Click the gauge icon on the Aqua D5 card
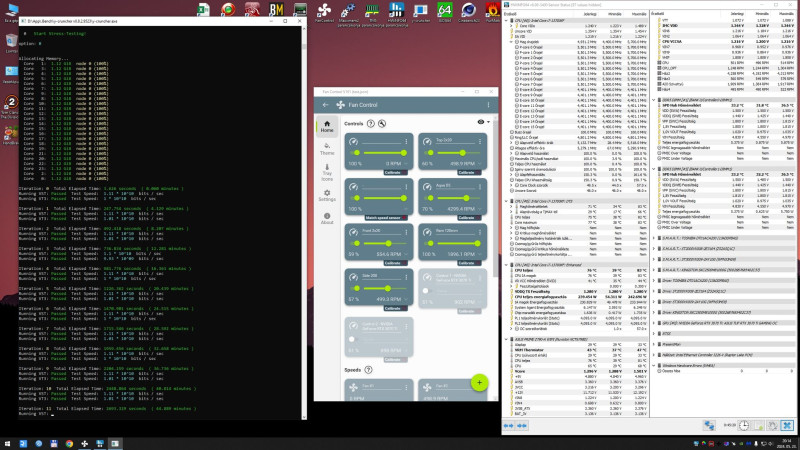Screen dimensions: 800x450 [427, 187]
